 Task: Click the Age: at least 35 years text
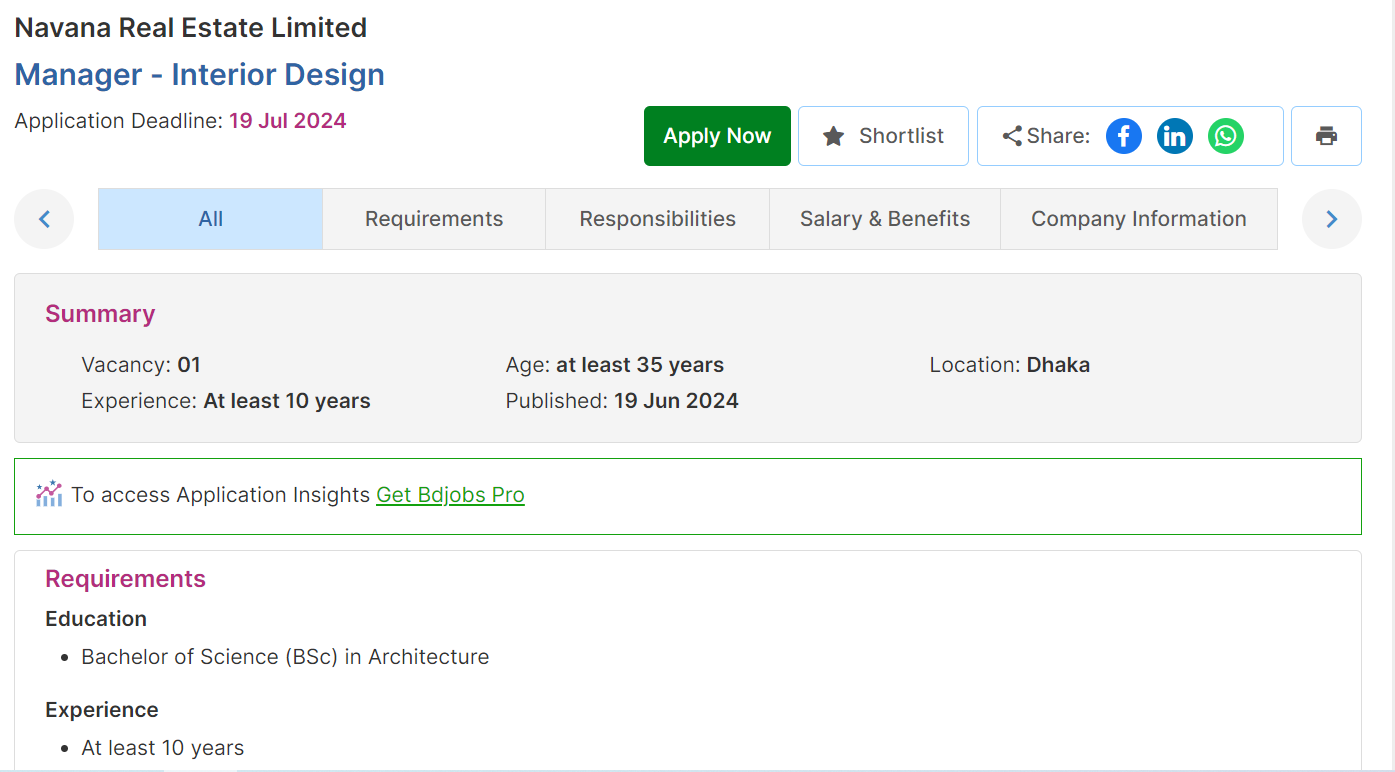[615, 365]
